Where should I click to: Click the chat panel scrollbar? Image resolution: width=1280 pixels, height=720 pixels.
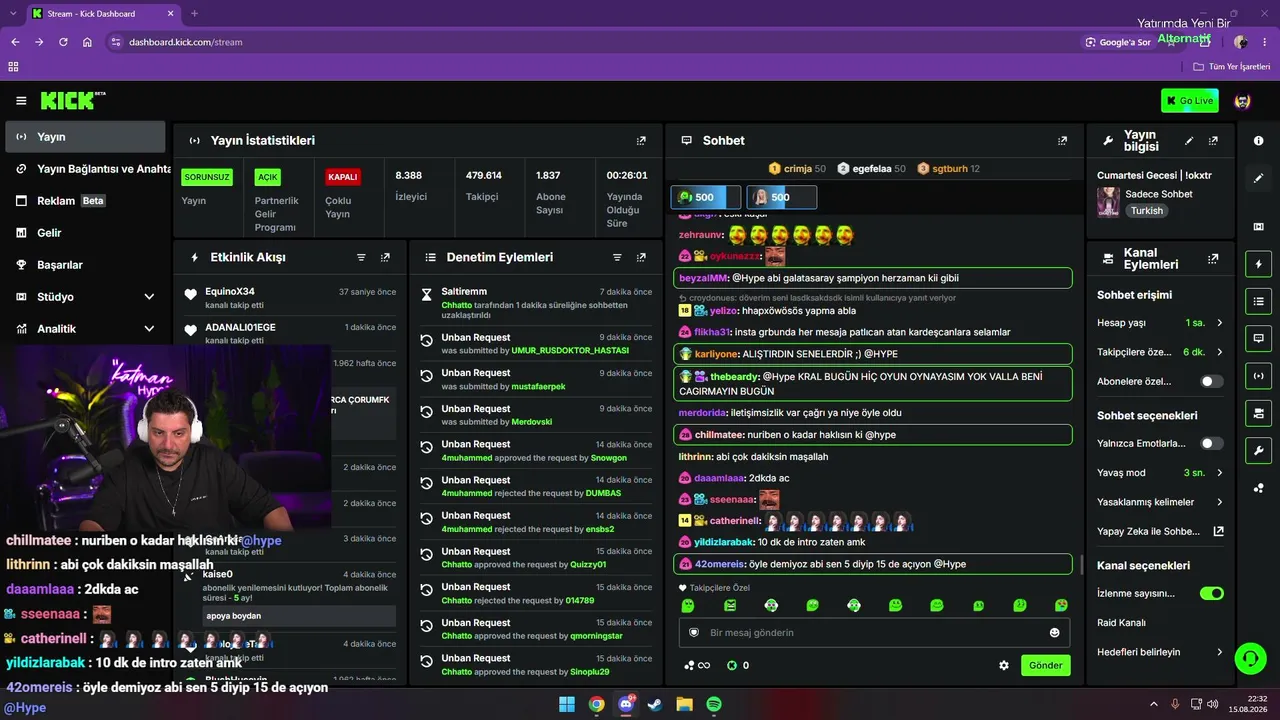pyautogui.click(x=1081, y=565)
